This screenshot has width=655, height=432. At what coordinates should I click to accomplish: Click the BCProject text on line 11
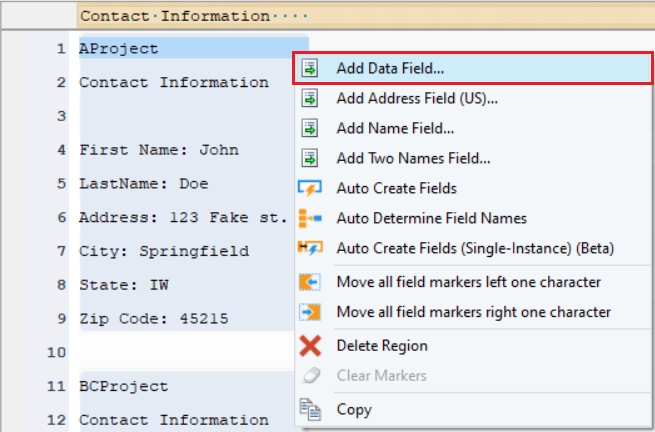tap(124, 387)
